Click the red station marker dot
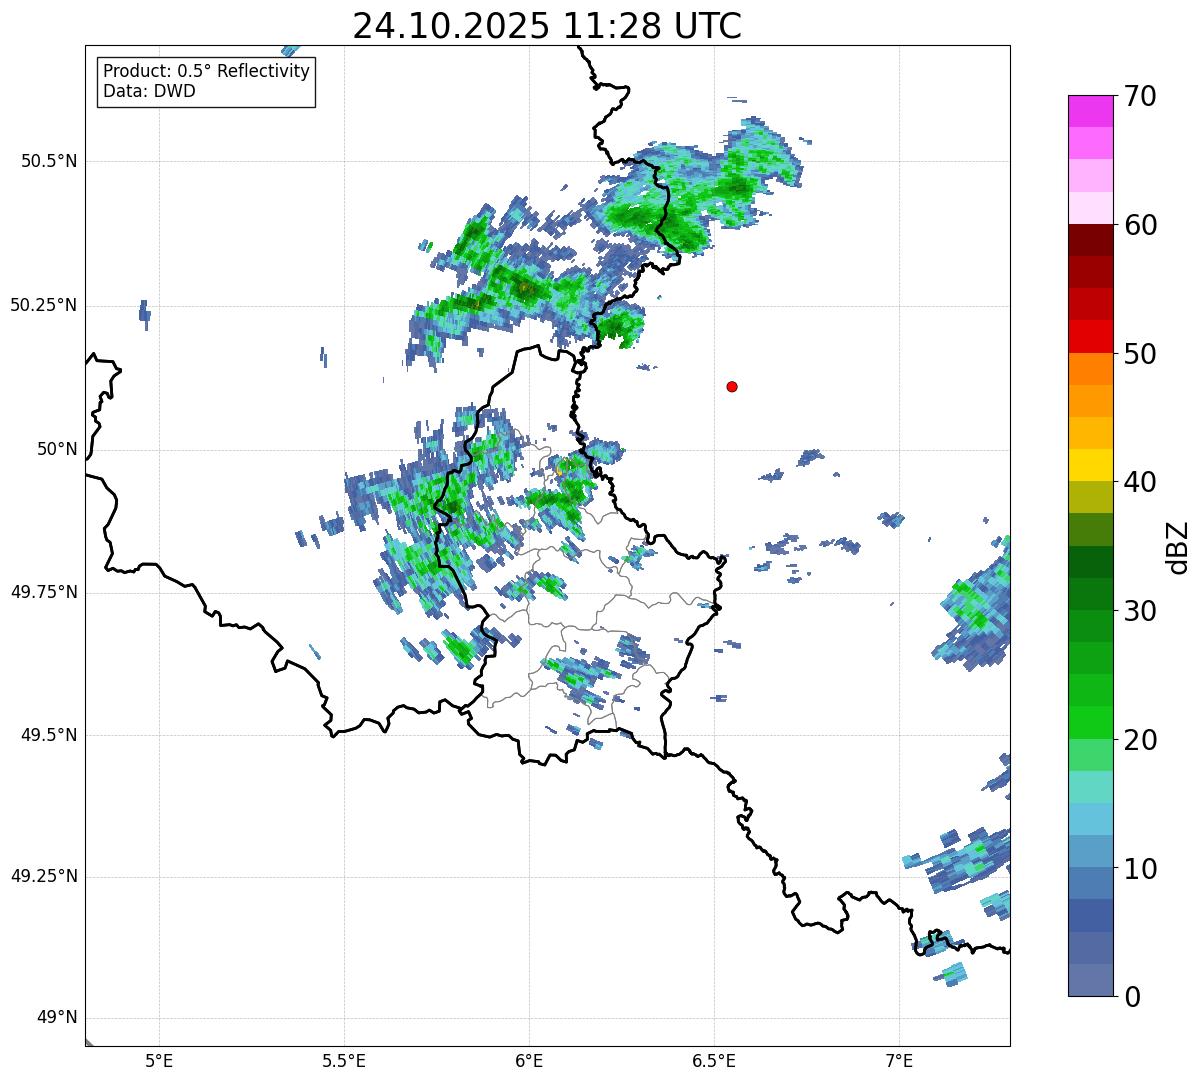 point(732,386)
